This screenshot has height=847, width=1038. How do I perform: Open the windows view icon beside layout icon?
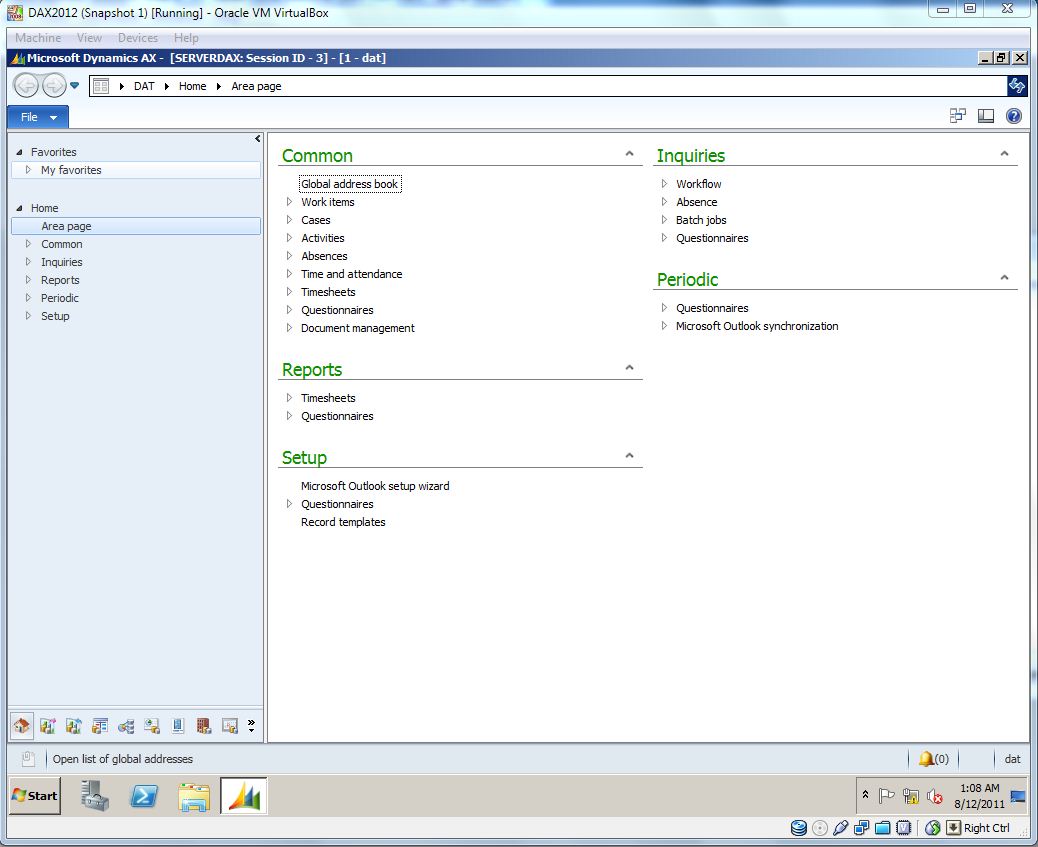click(x=958, y=116)
